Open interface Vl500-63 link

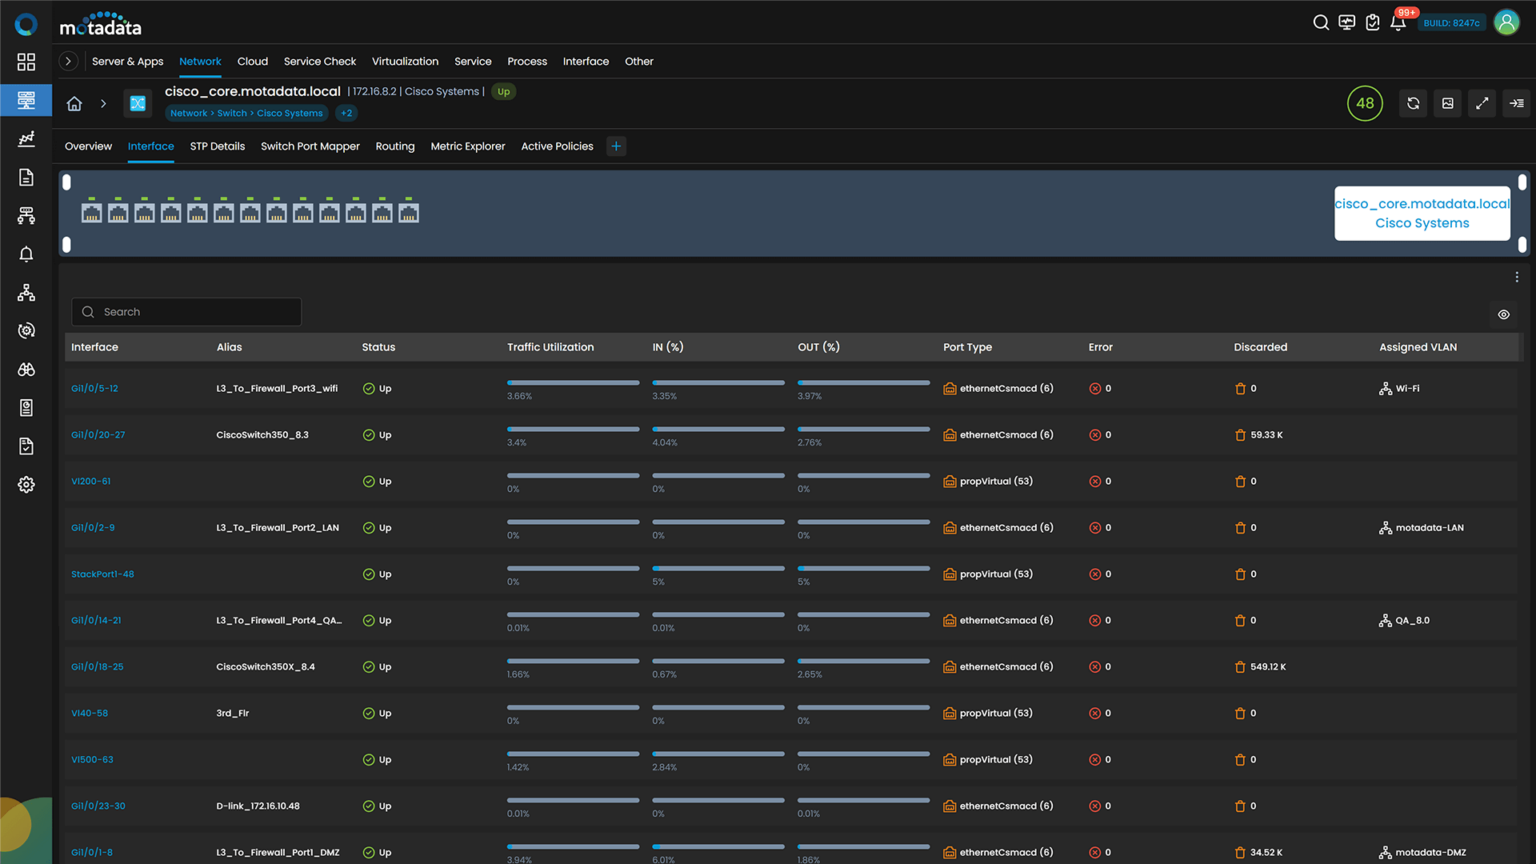point(92,760)
